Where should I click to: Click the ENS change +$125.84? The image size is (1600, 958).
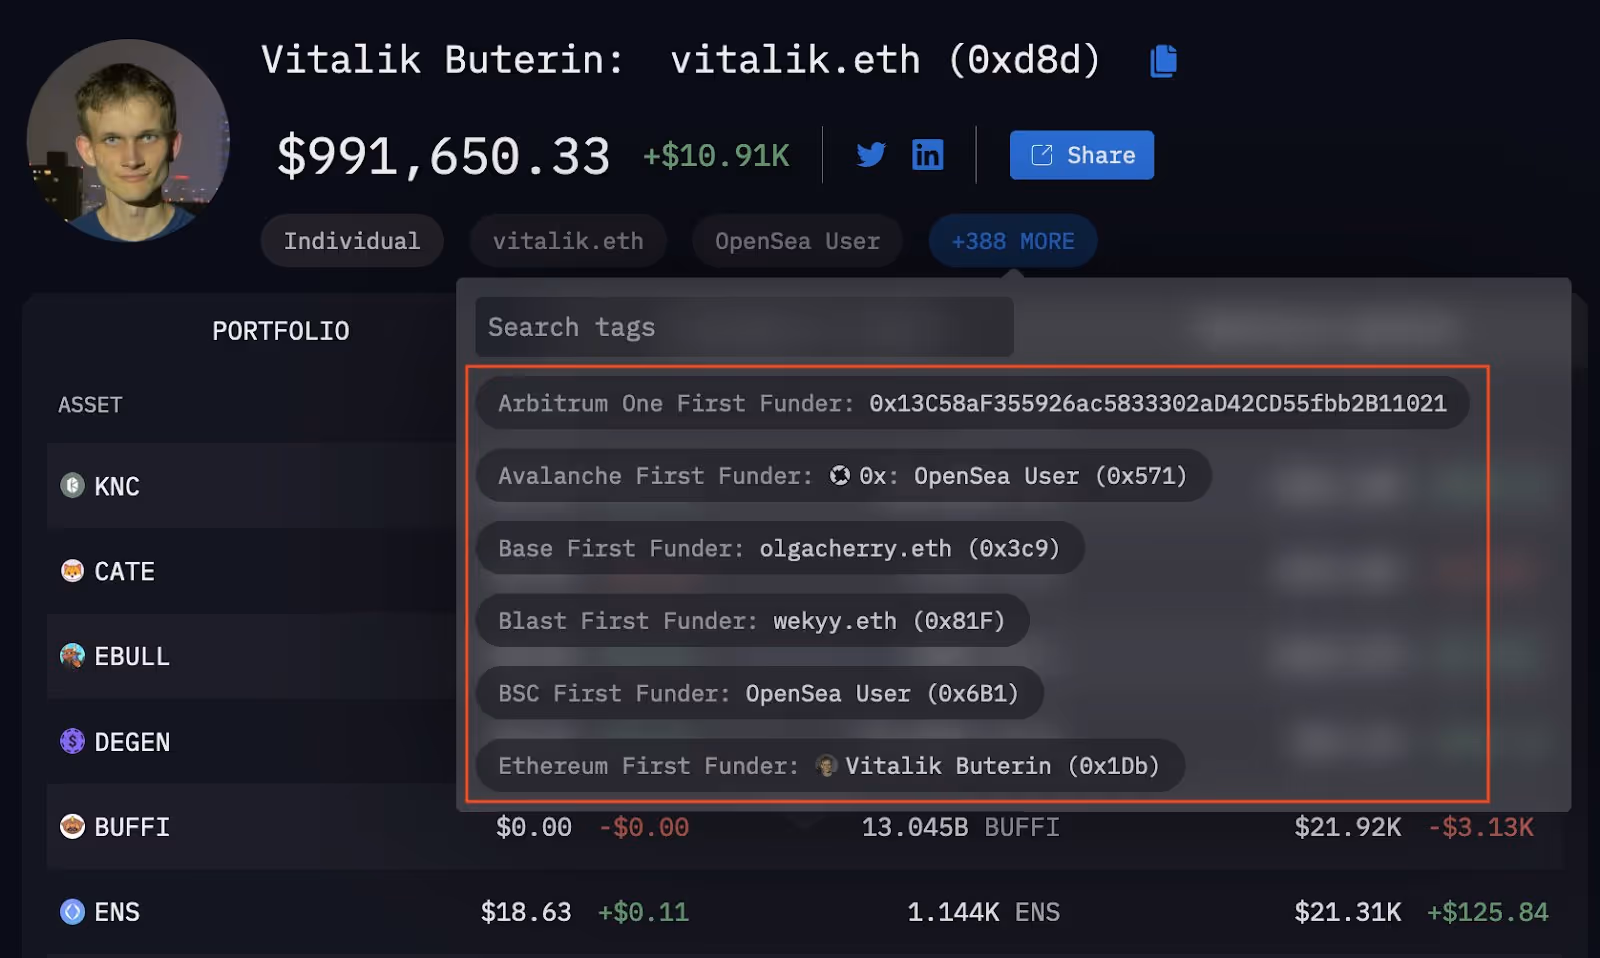click(x=1488, y=913)
